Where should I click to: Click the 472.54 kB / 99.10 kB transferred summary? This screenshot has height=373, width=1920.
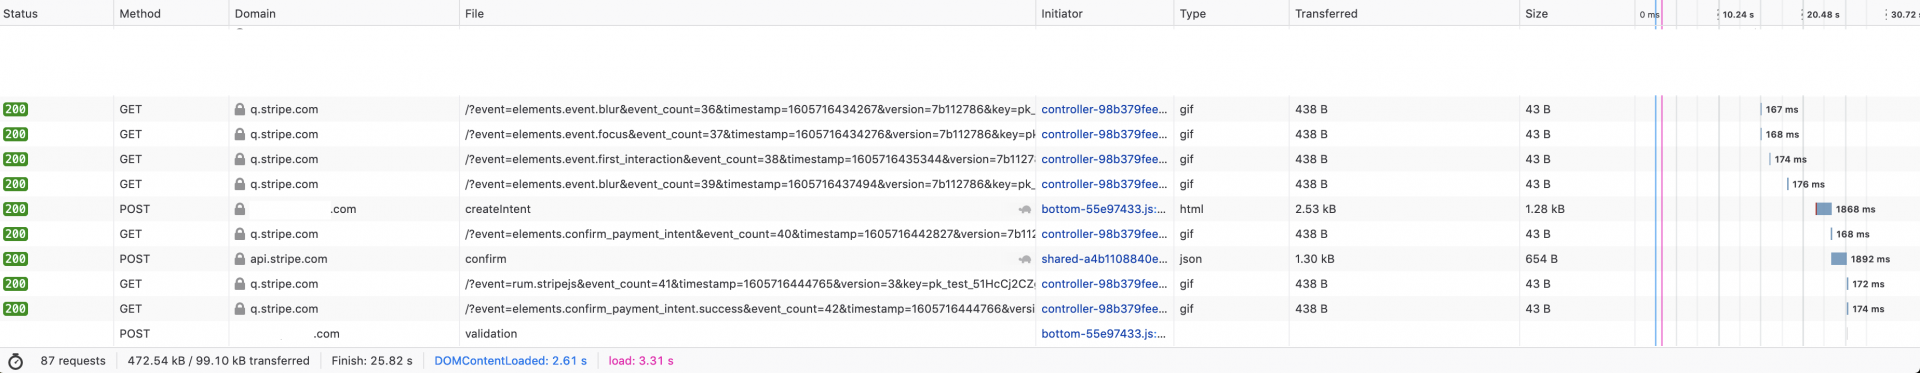219,361
